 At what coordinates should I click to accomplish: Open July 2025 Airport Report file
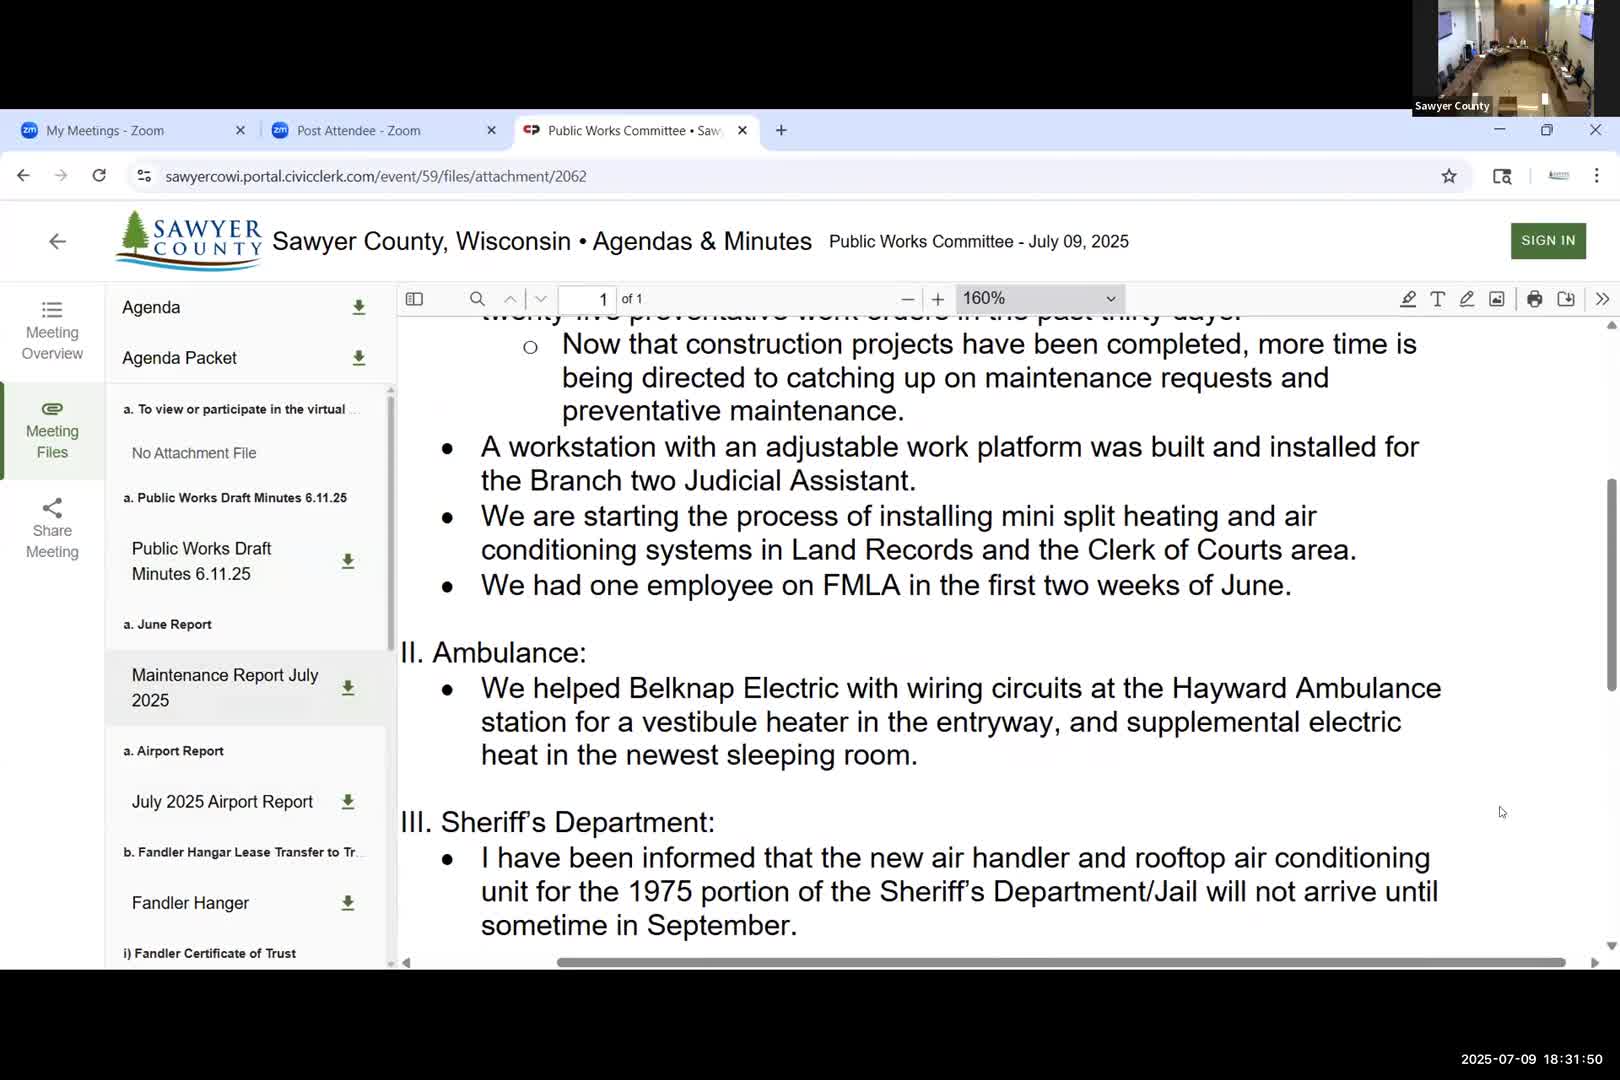pyautogui.click(x=222, y=802)
